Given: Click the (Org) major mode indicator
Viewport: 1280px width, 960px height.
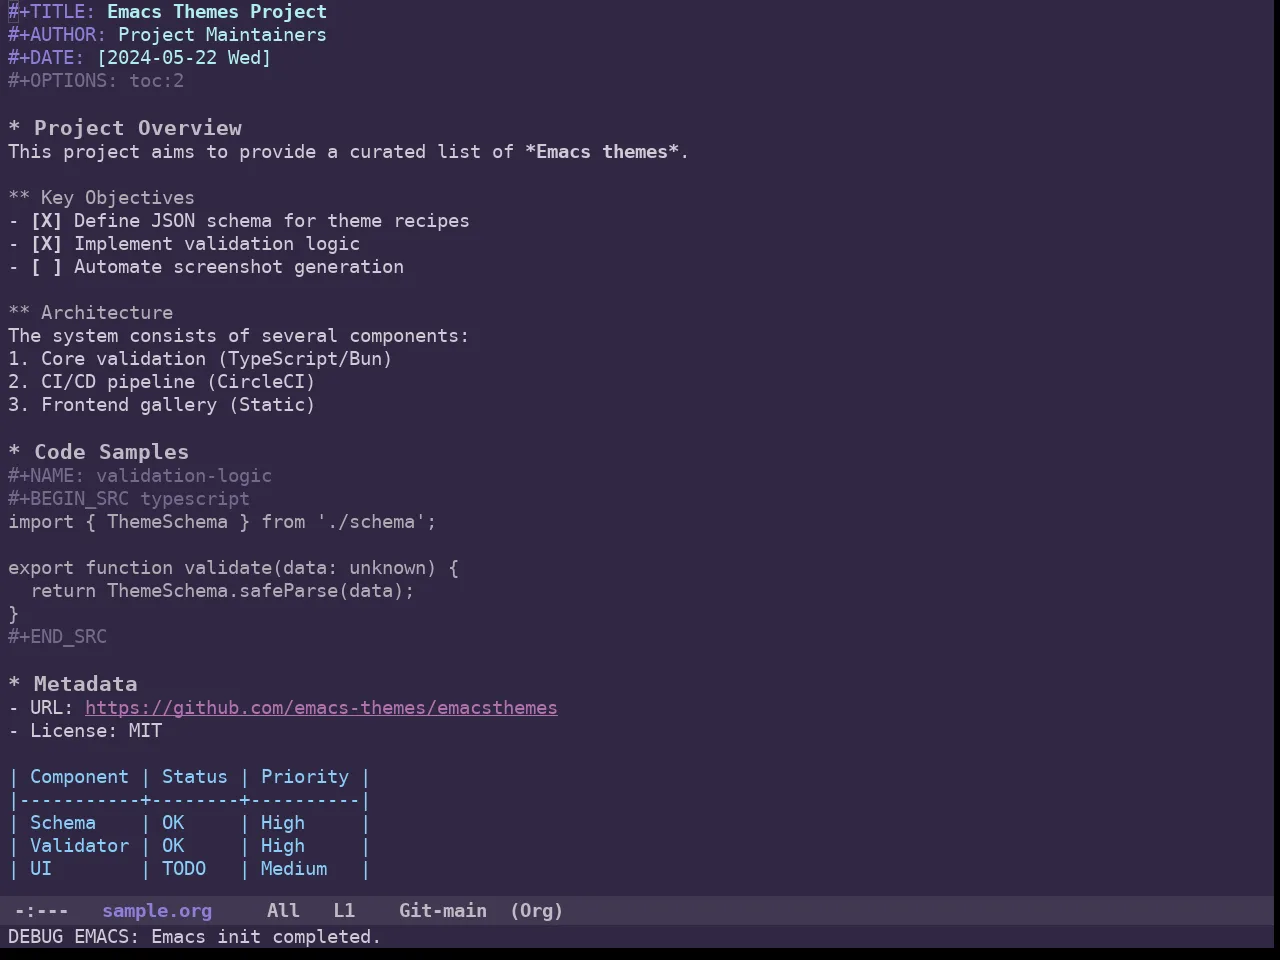Looking at the screenshot, I should [x=536, y=911].
